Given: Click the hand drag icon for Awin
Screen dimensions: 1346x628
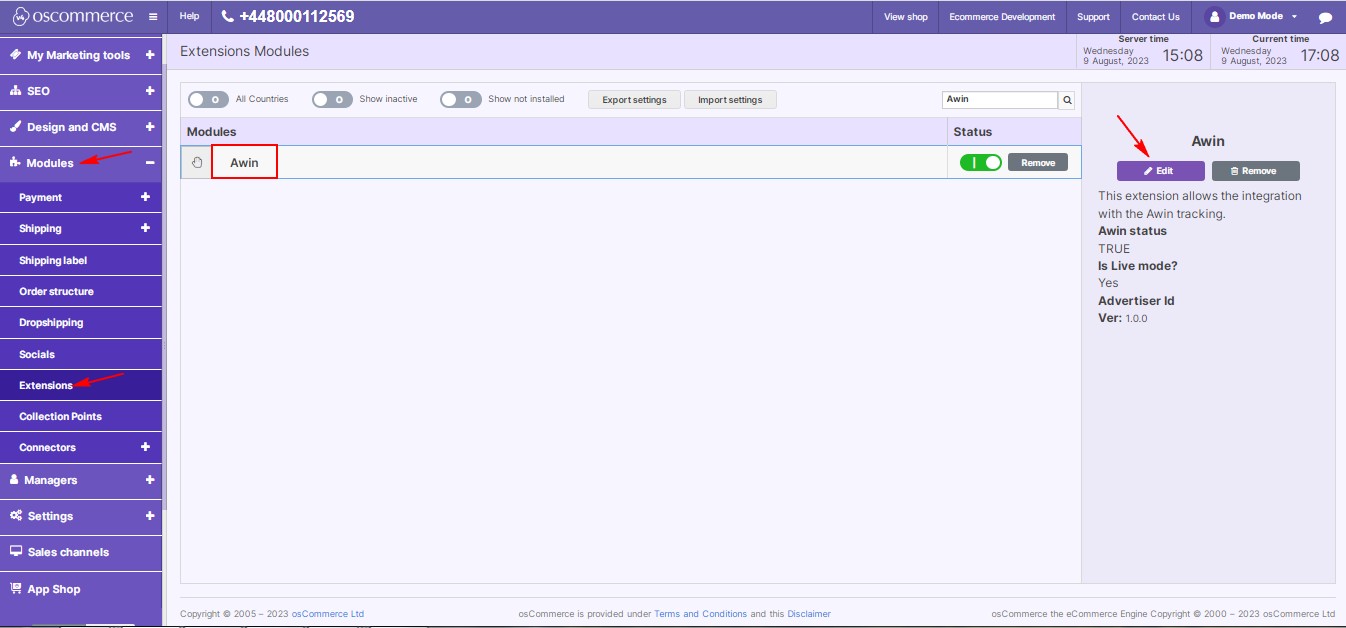Looking at the screenshot, I should (197, 162).
